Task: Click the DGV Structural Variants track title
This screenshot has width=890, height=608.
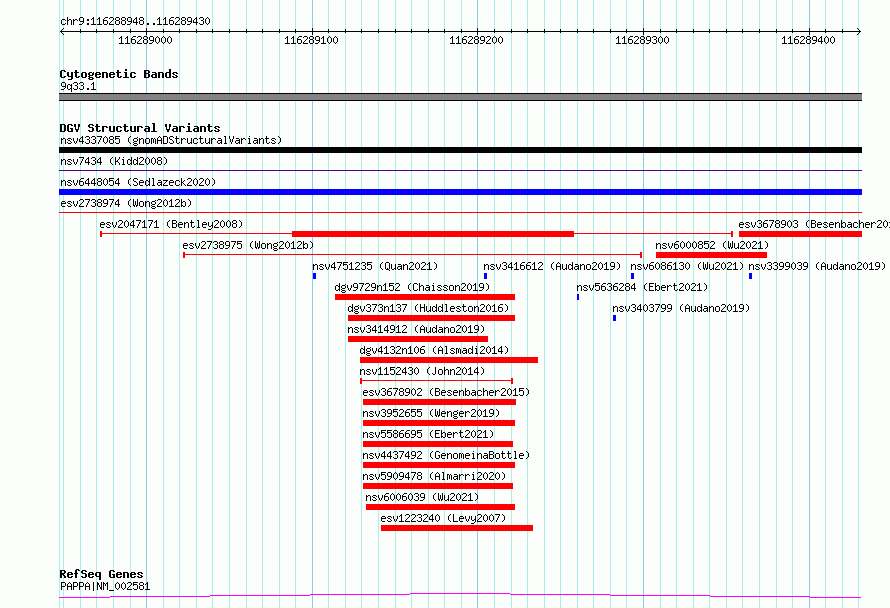Action: point(140,128)
